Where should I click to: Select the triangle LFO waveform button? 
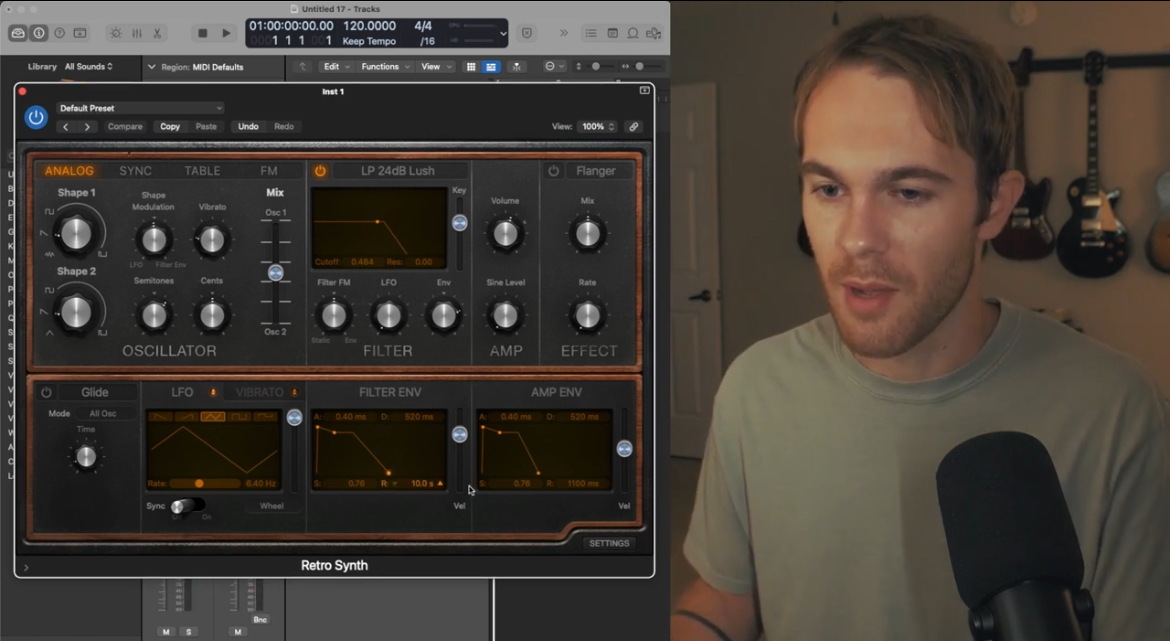[213, 417]
